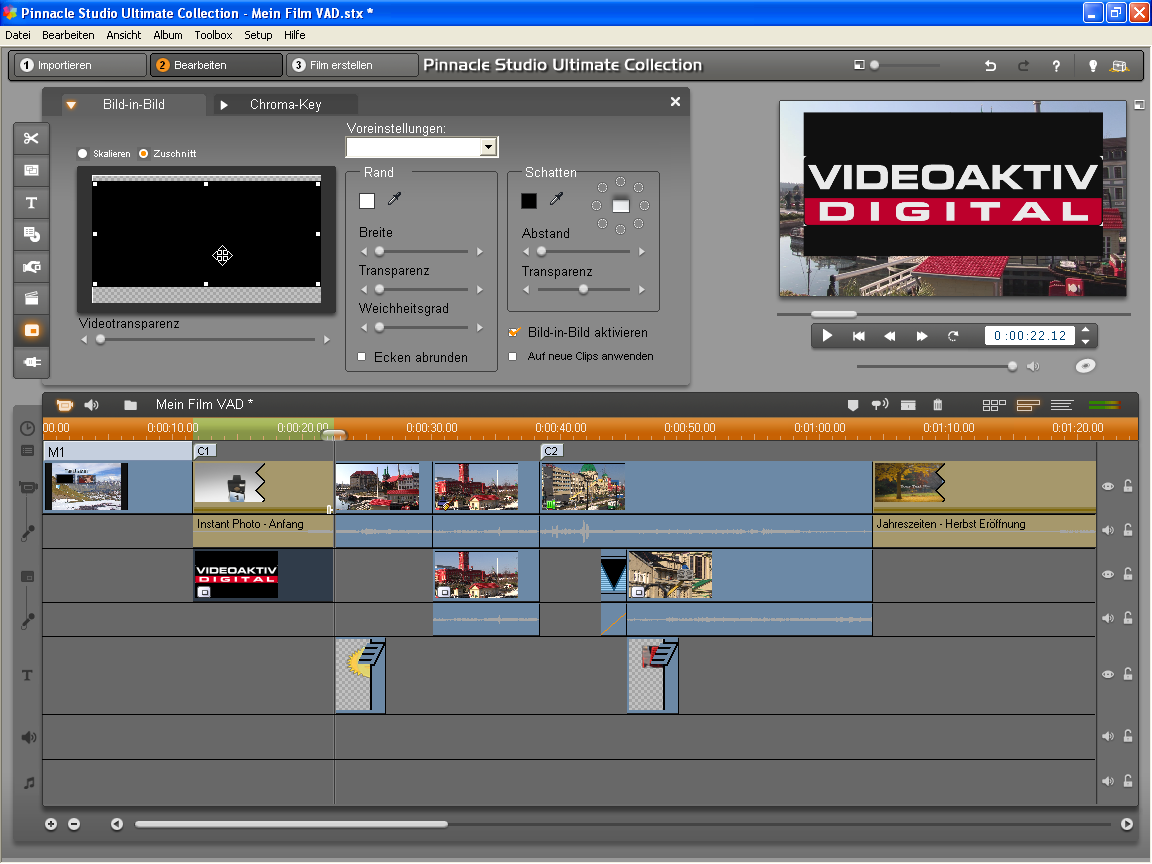The image size is (1152, 864).
Task: Hide the title track eye icon
Action: pos(1108,674)
